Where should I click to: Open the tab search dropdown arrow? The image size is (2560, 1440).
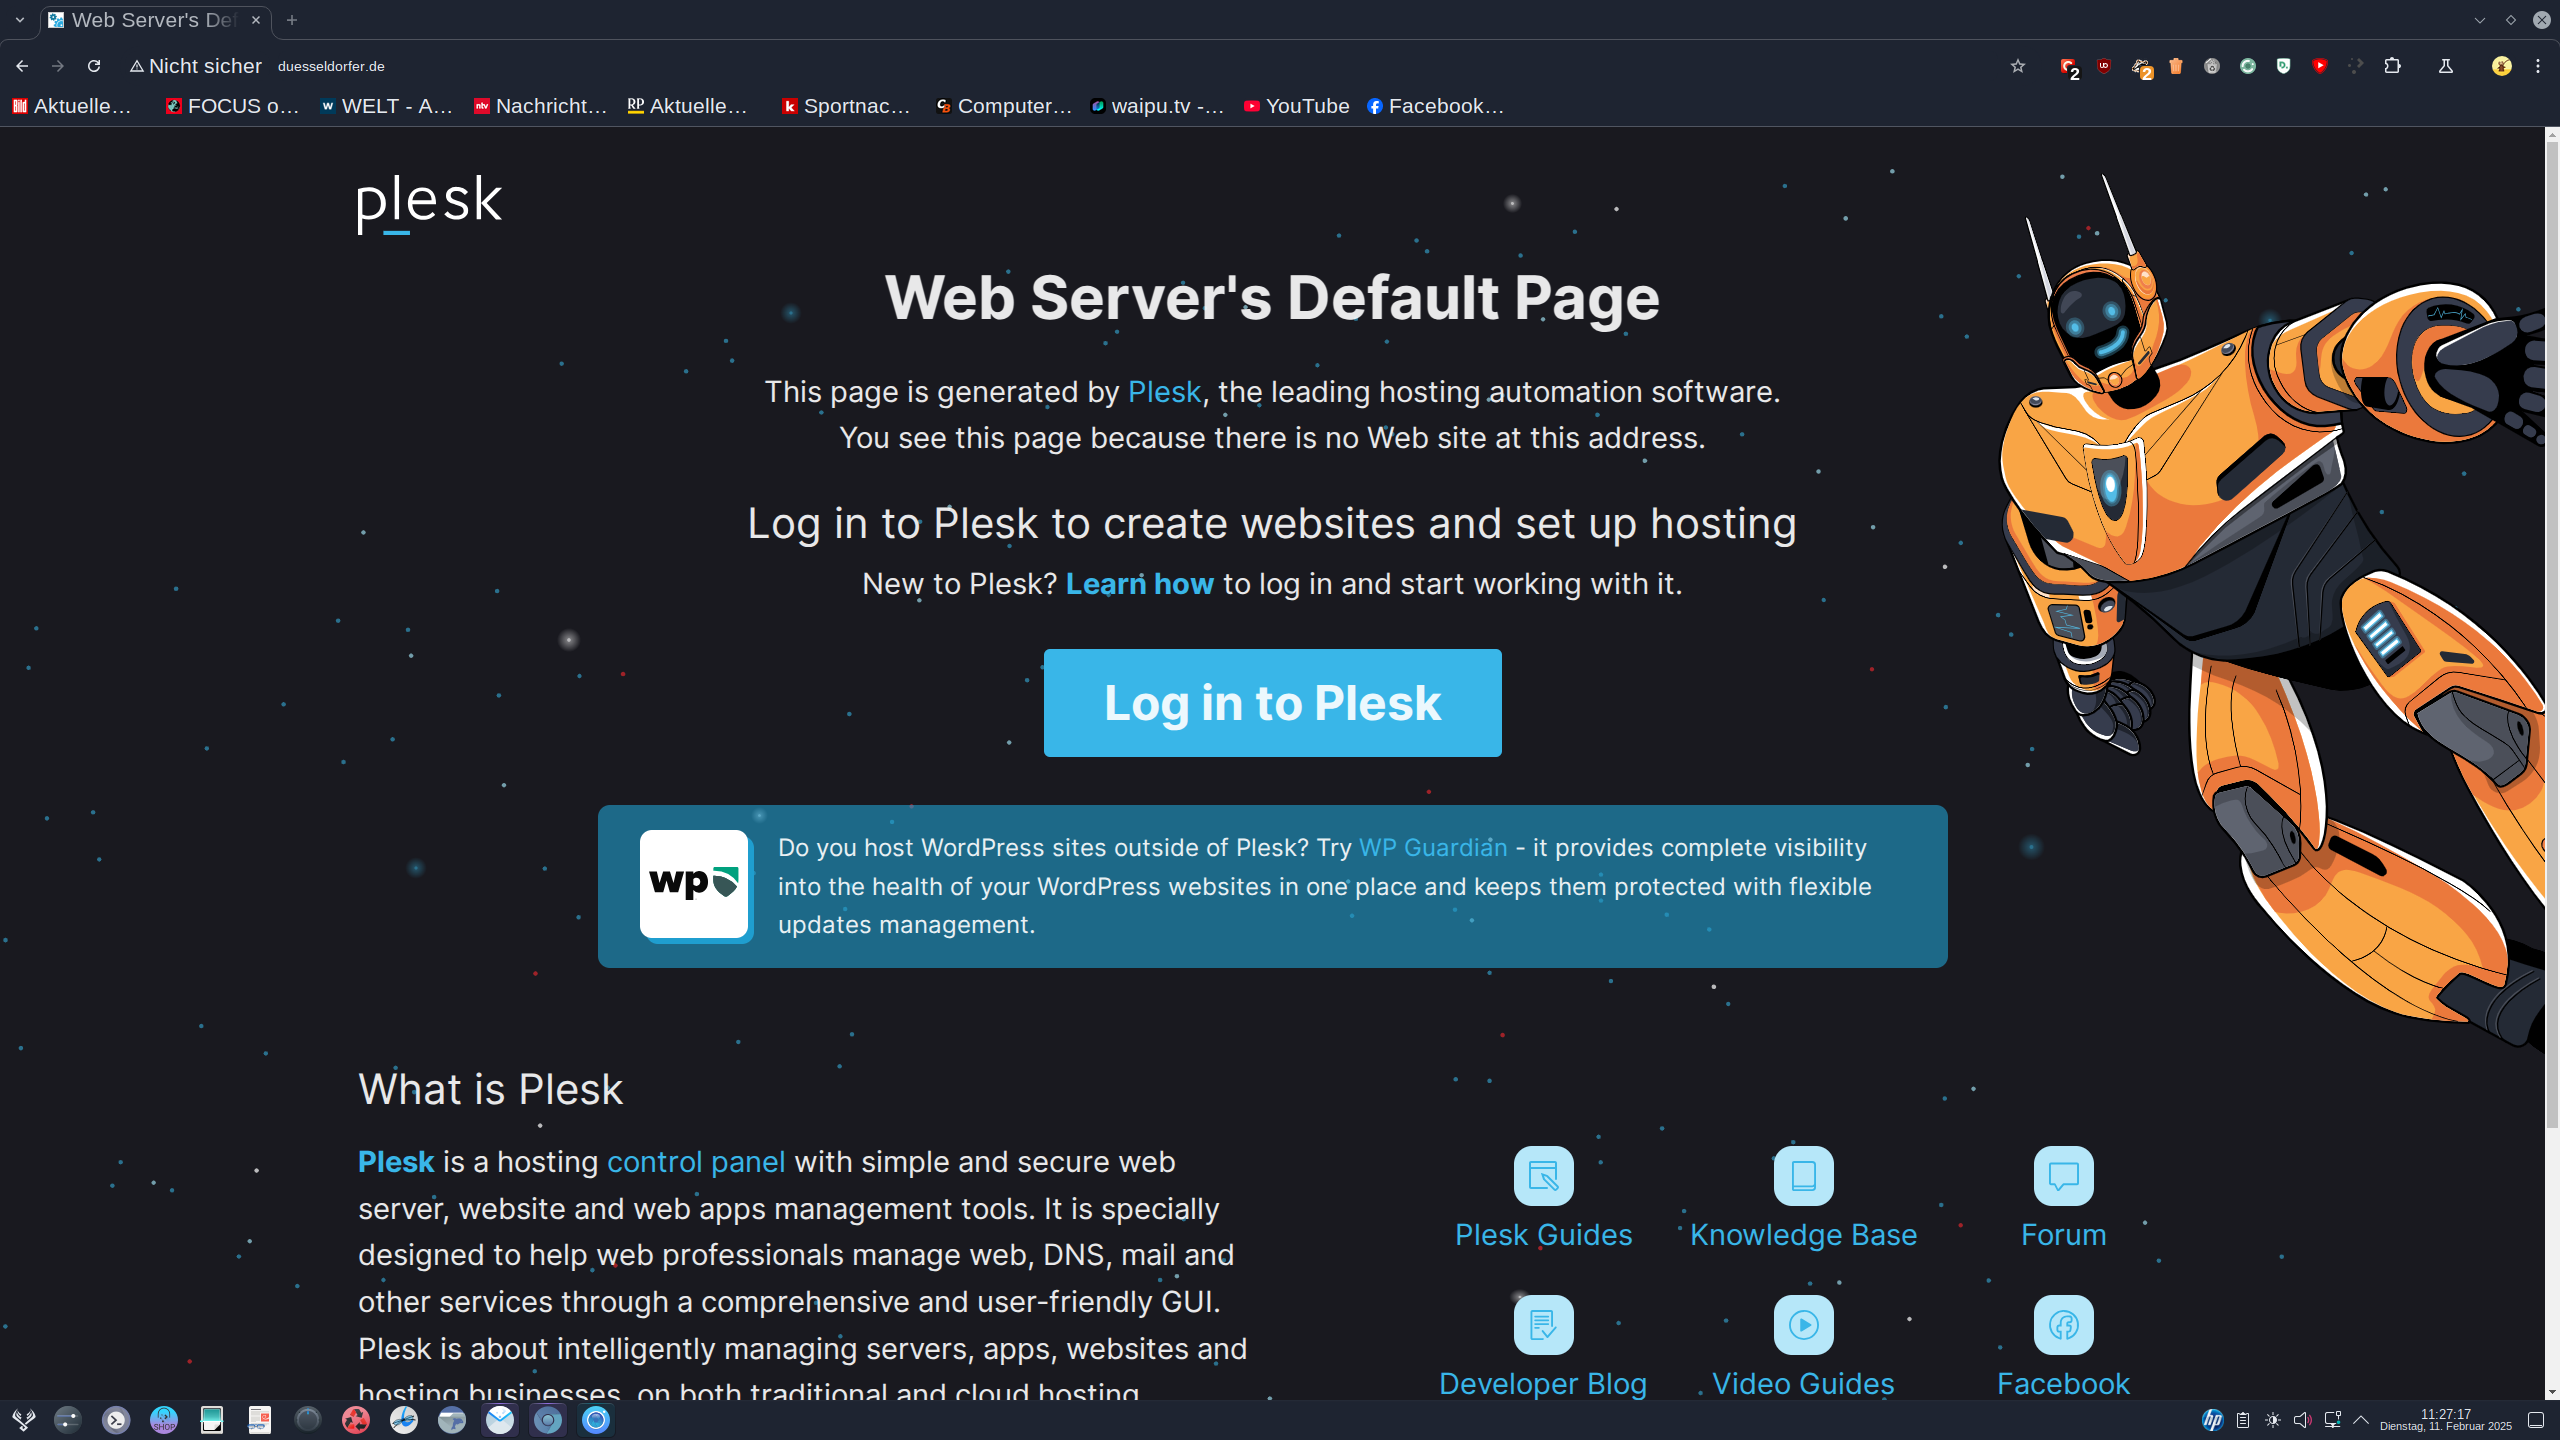[19, 20]
